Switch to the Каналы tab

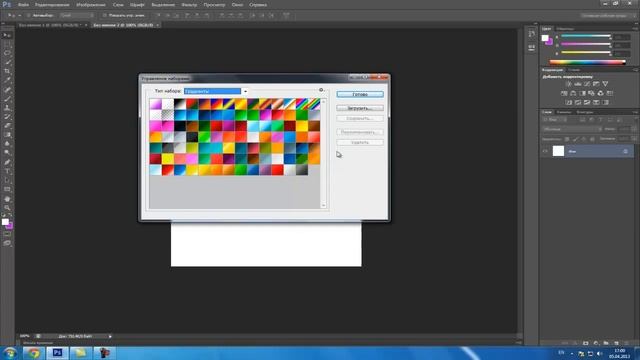click(564, 112)
